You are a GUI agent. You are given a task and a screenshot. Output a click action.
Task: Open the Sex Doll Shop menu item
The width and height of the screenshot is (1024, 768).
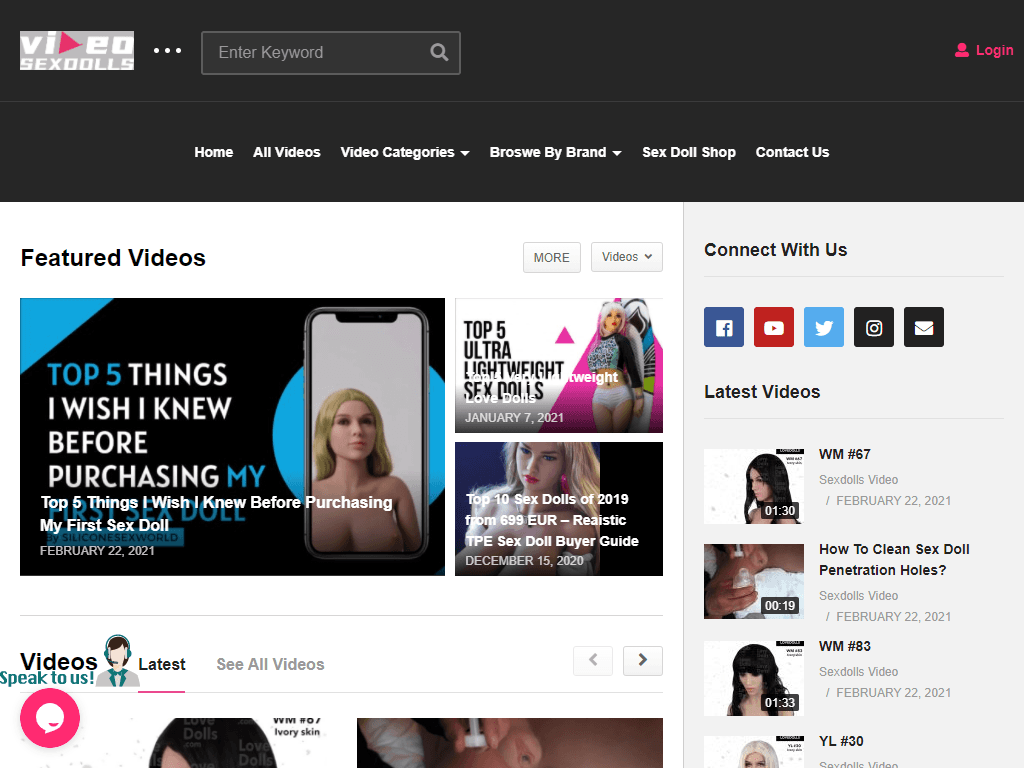[x=689, y=152]
